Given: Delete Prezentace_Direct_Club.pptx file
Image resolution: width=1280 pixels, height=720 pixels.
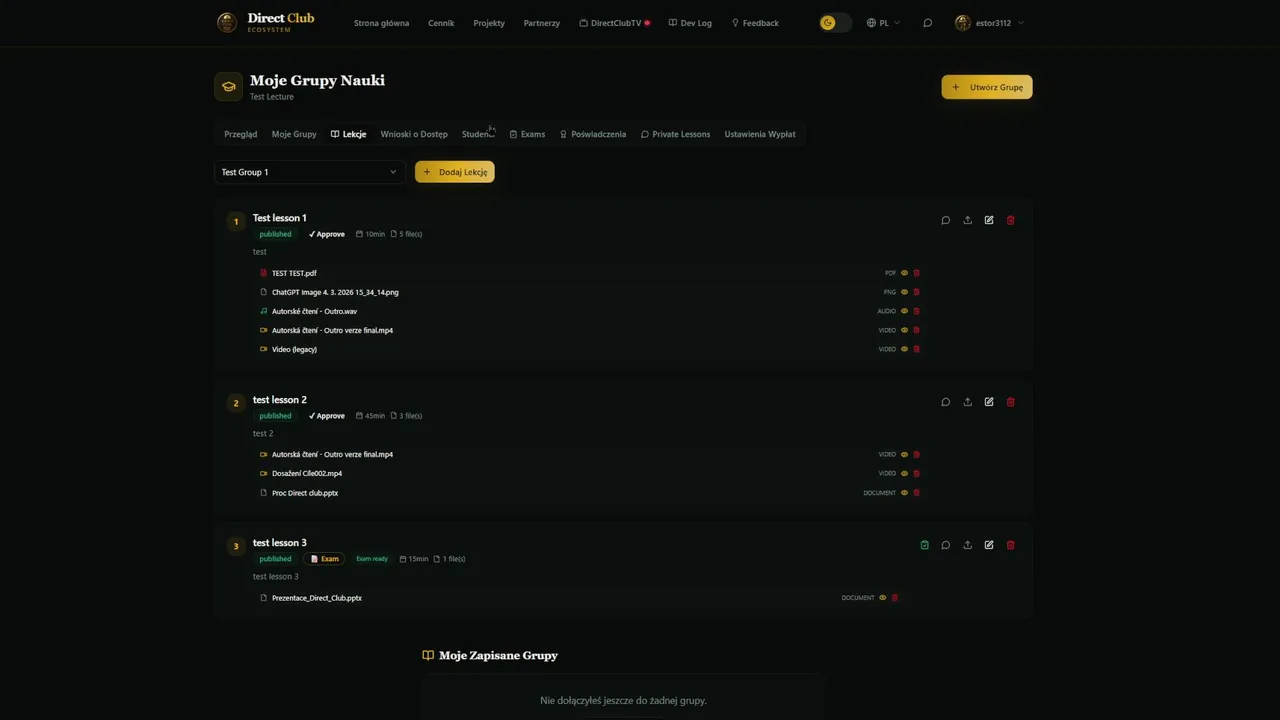Looking at the screenshot, I should click(x=894, y=597).
